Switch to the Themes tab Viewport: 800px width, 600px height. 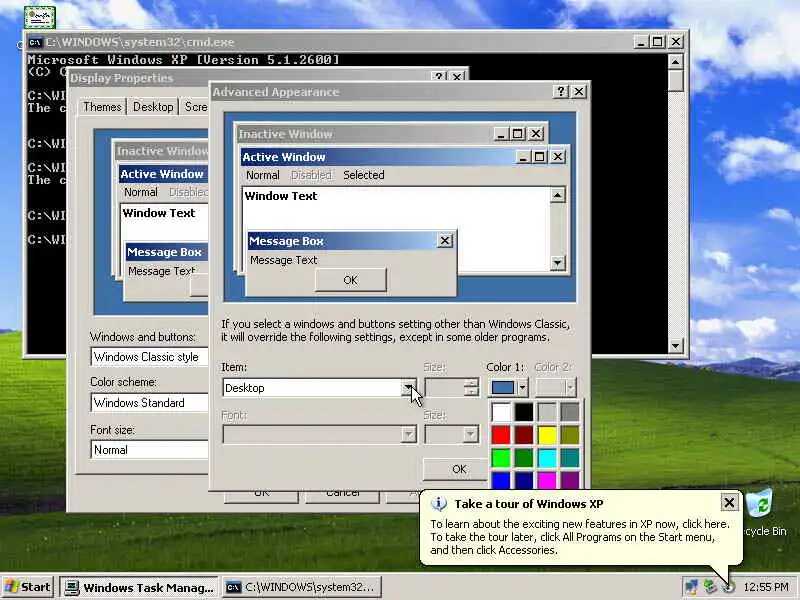click(102, 107)
